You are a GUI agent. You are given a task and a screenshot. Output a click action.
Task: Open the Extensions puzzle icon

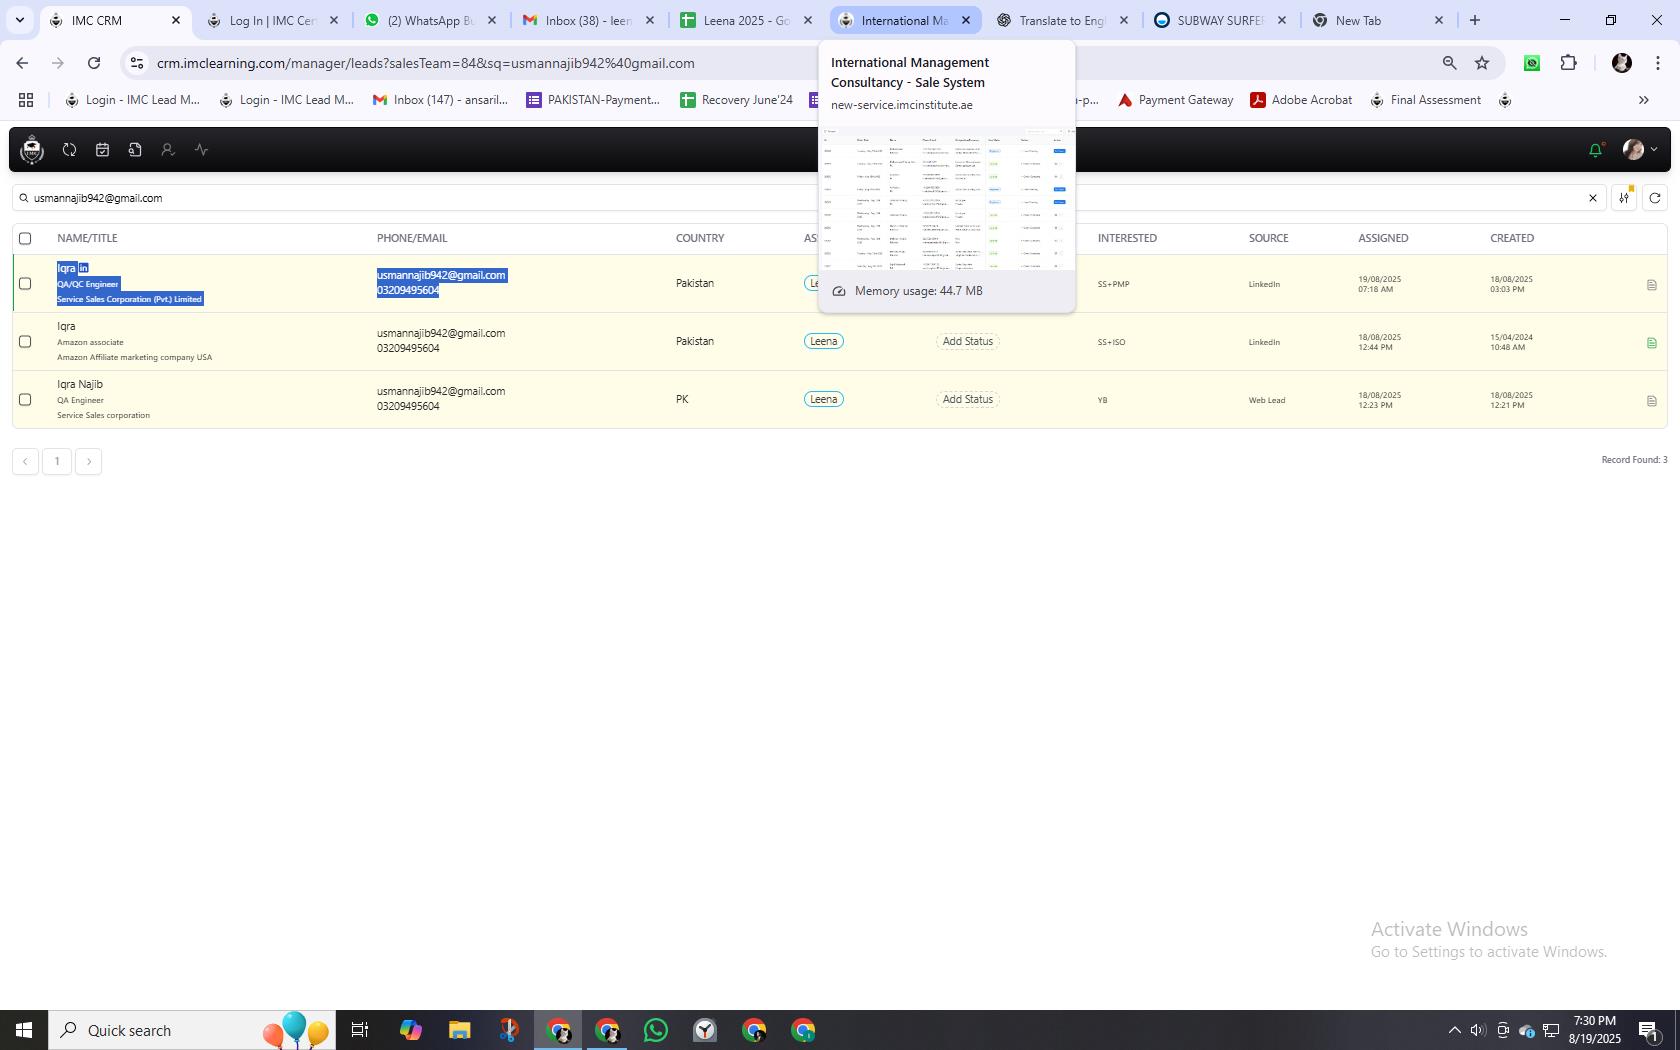click(x=1568, y=63)
